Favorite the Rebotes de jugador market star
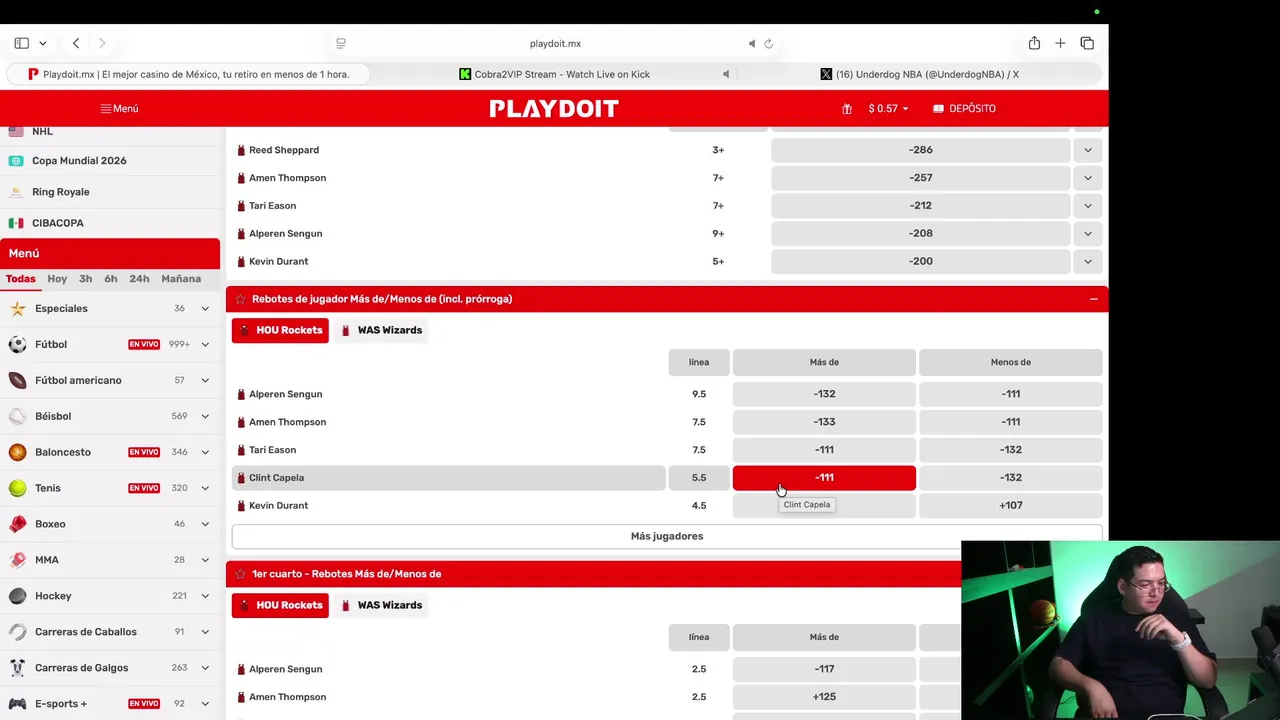The image size is (1280, 720). [240, 299]
